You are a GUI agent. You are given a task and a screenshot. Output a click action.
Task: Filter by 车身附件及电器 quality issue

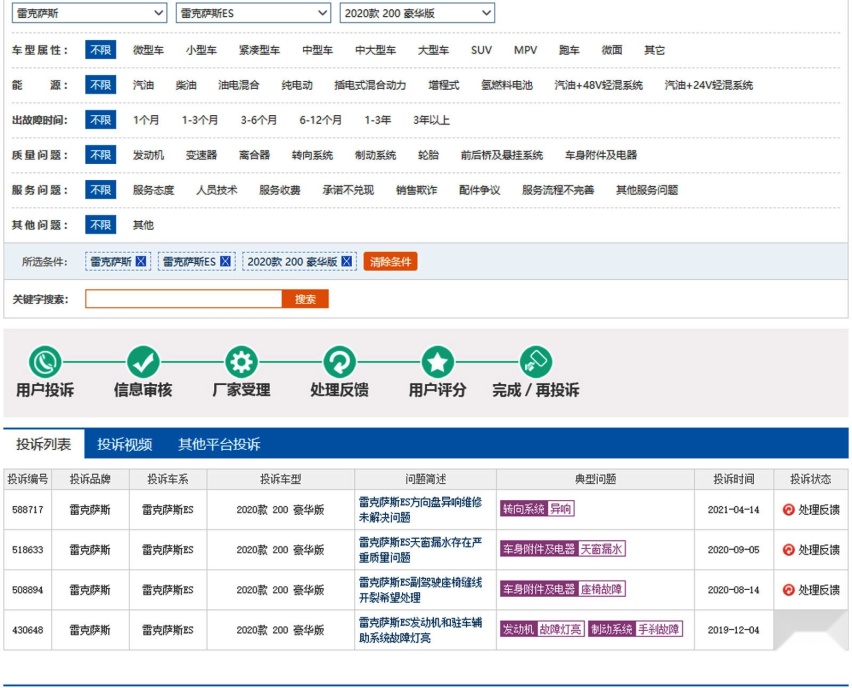[x=600, y=155]
